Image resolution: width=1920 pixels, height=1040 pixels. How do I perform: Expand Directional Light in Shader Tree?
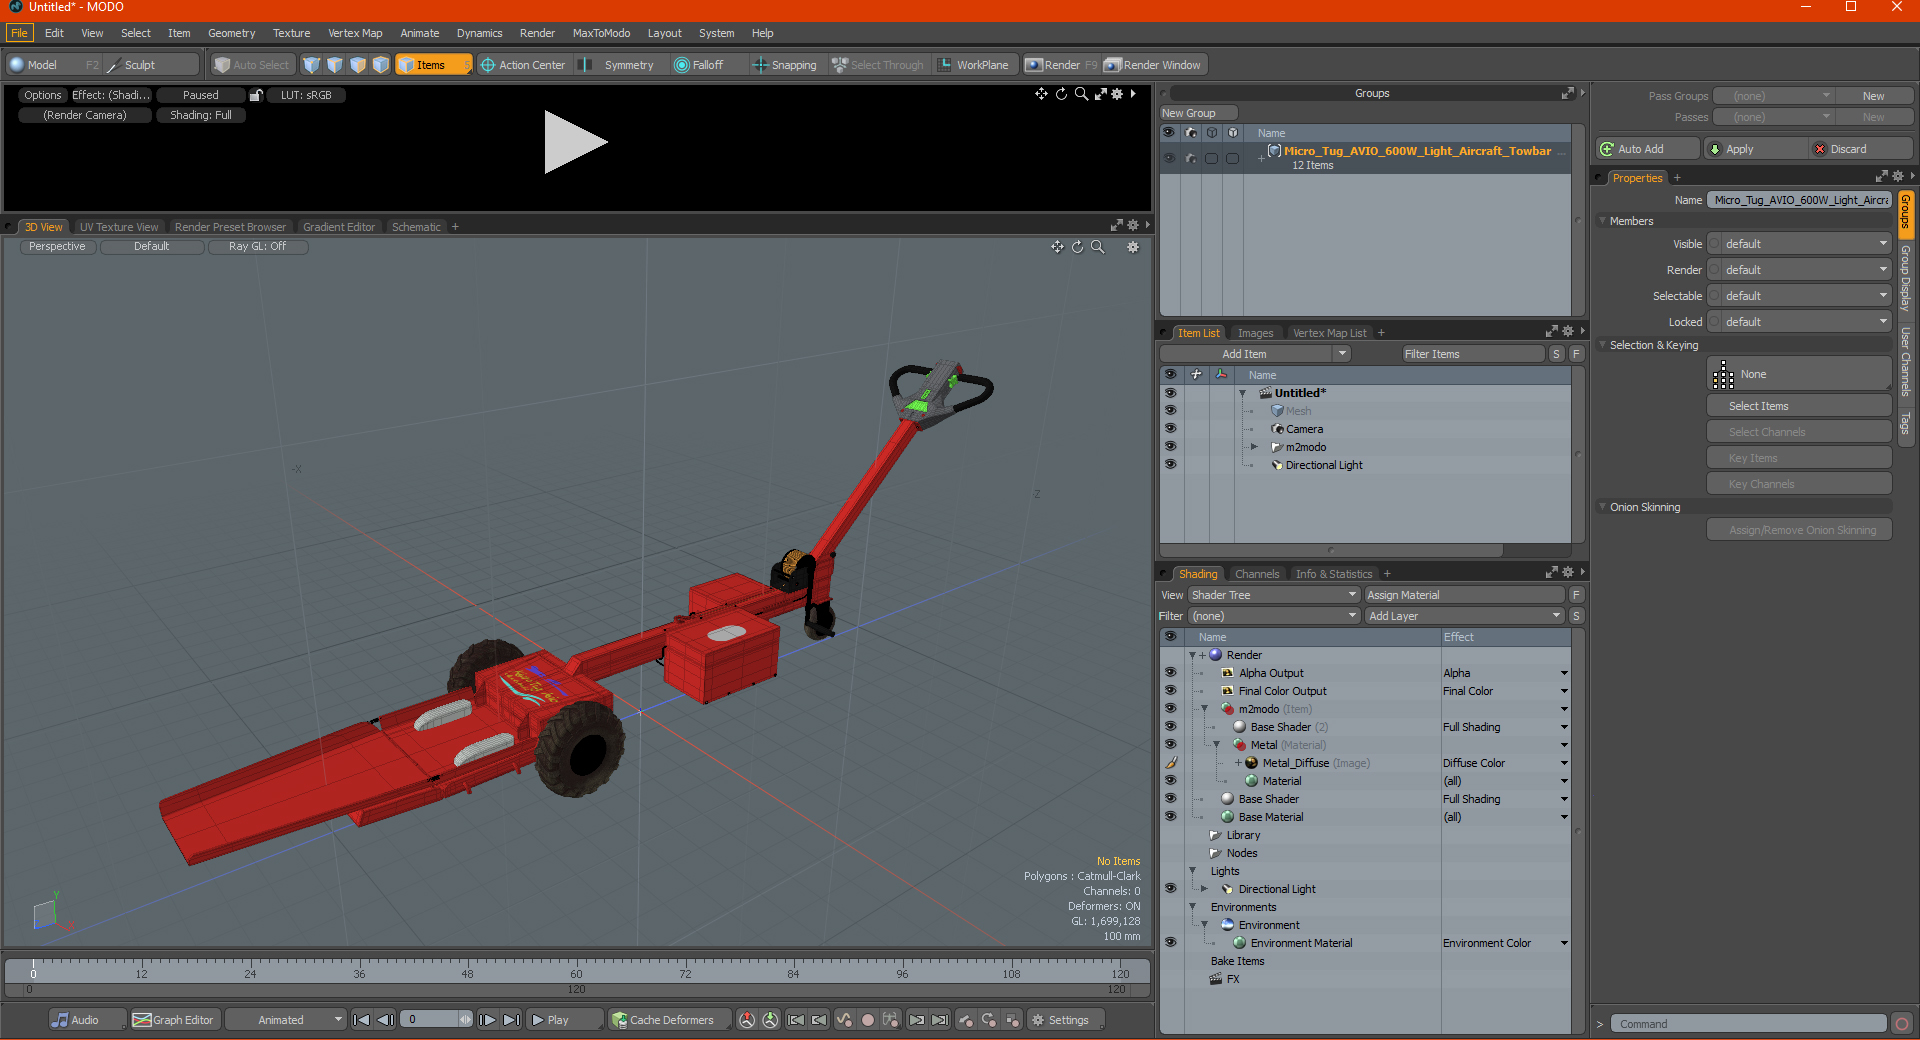[1205, 889]
